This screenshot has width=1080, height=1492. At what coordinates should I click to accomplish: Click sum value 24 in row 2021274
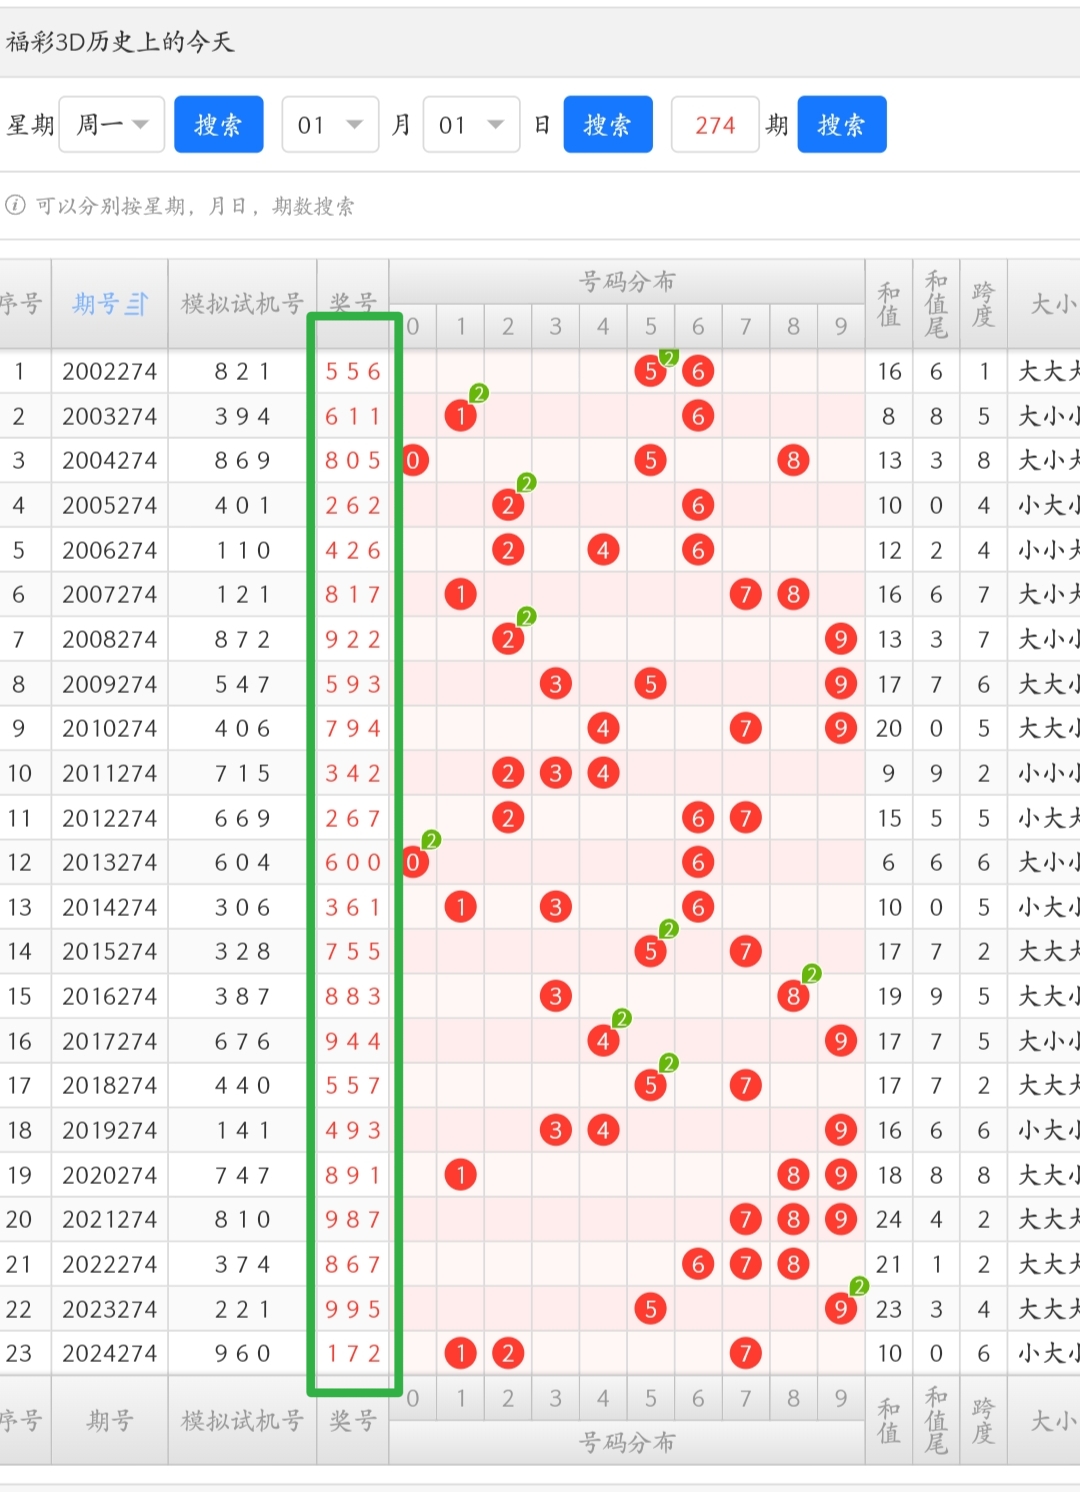pos(889,1219)
